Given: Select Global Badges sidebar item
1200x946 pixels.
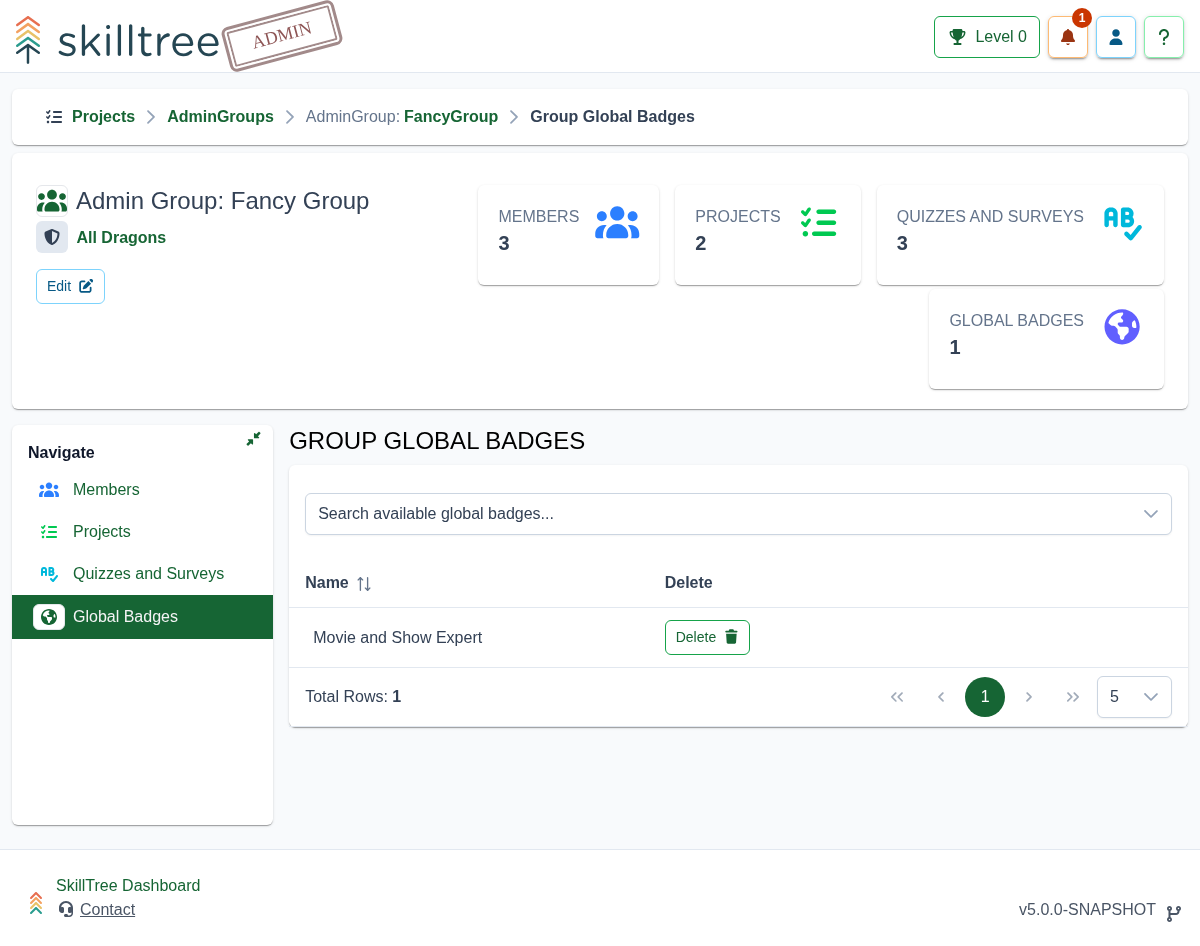Looking at the screenshot, I should click(x=142, y=617).
